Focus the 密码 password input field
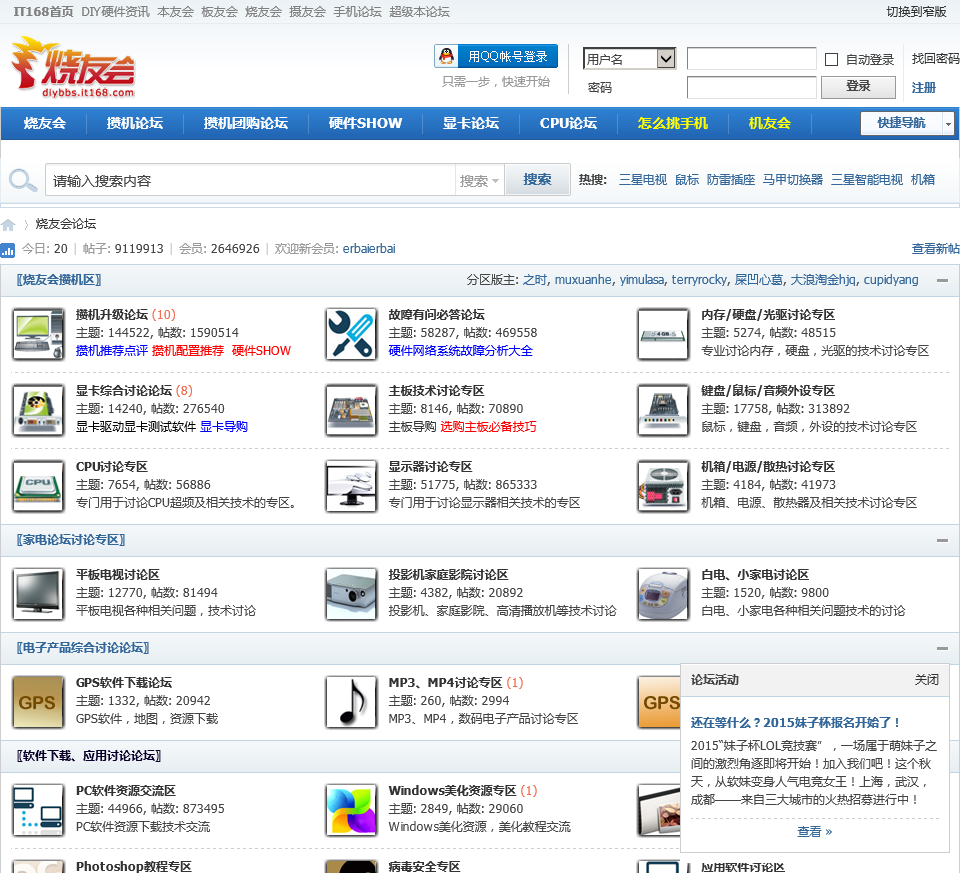 [752, 87]
